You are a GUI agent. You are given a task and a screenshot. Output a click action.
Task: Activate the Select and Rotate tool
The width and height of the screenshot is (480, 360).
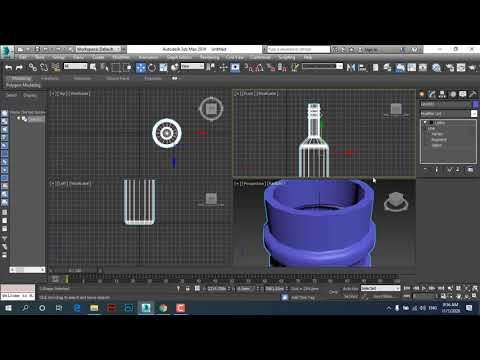click(x=152, y=68)
